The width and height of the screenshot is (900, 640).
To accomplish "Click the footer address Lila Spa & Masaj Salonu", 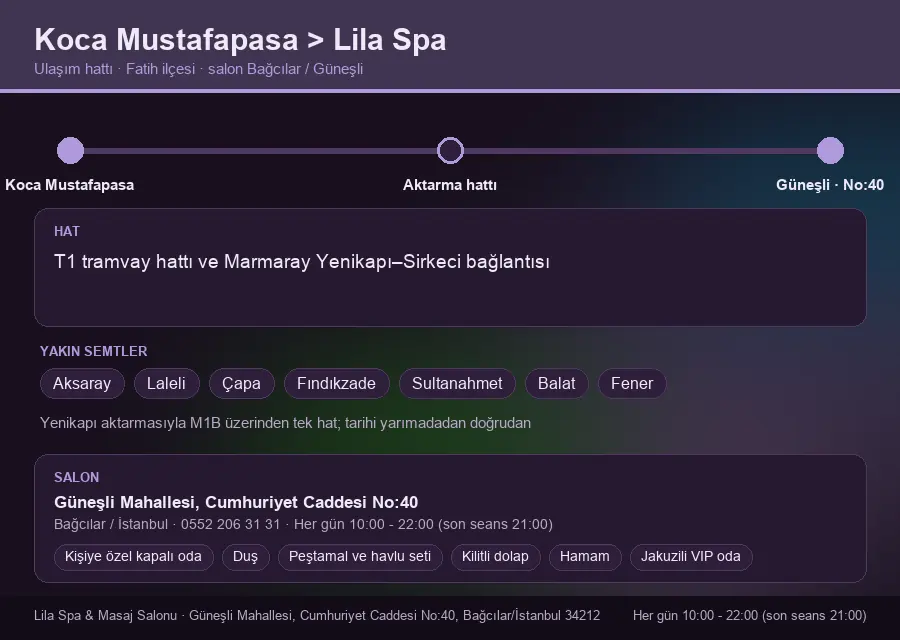I will click(317, 616).
